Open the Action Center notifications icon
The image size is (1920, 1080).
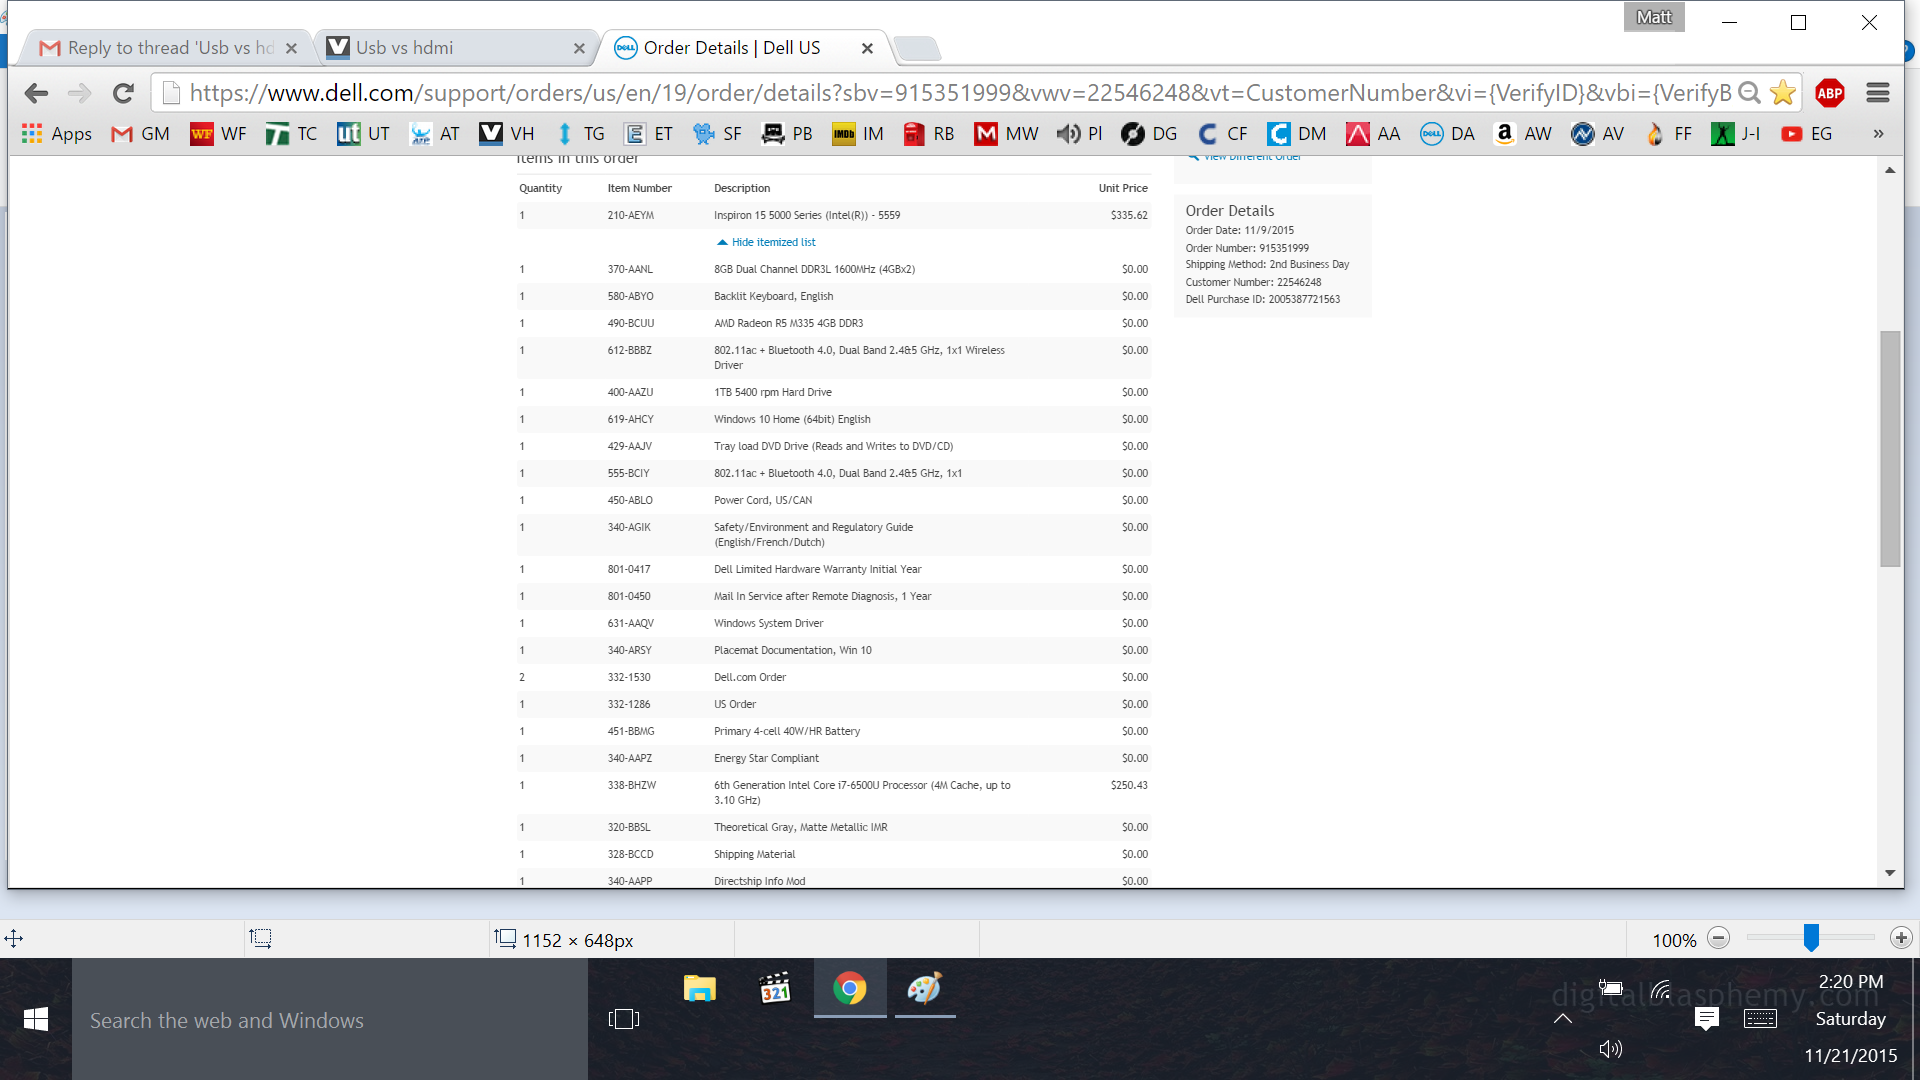click(1707, 1018)
